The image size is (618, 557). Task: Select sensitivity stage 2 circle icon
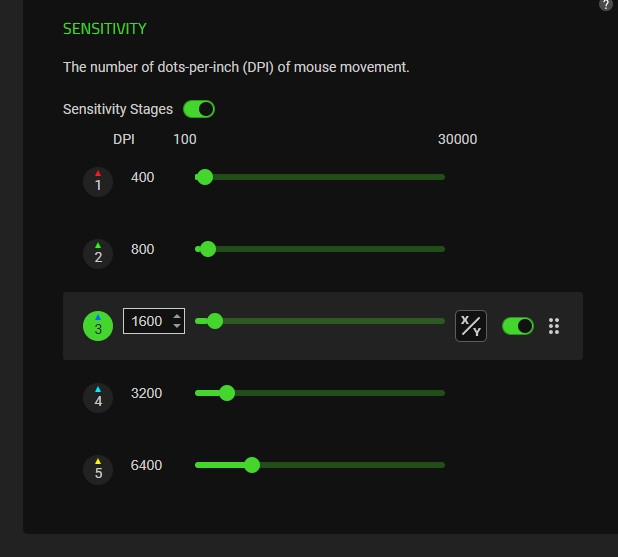(98, 254)
